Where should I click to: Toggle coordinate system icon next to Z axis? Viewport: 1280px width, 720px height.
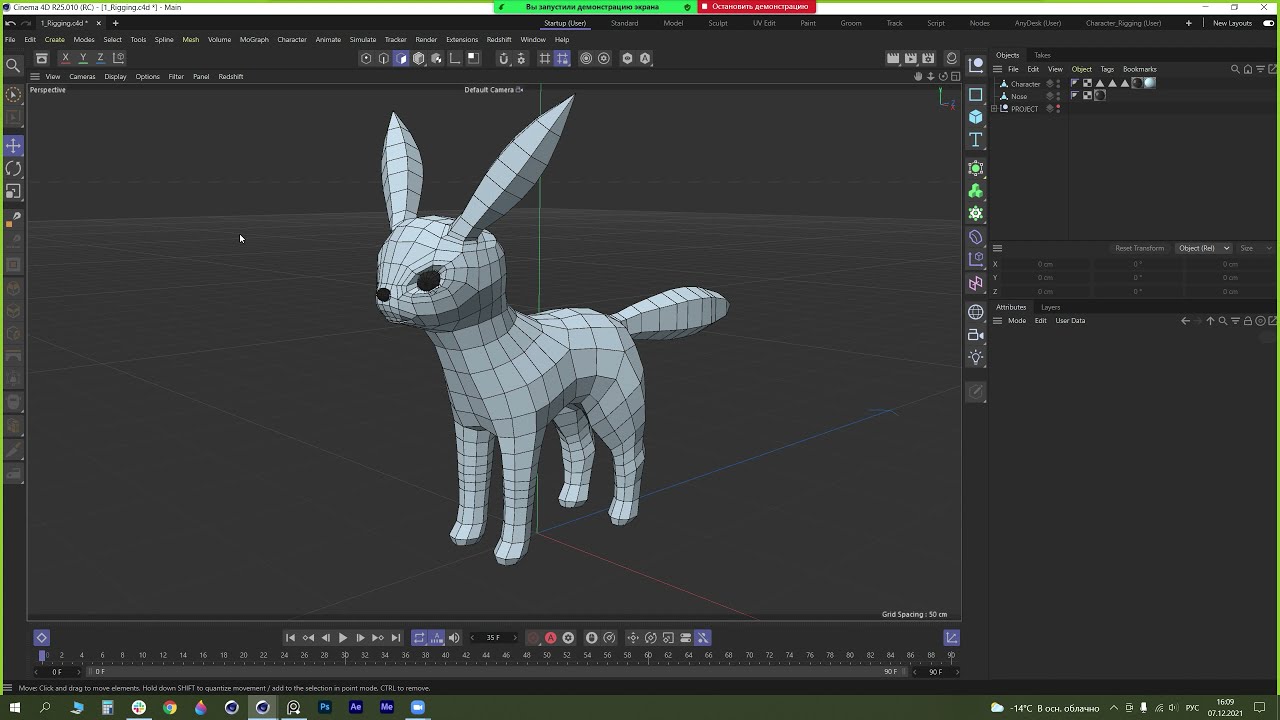[118, 58]
